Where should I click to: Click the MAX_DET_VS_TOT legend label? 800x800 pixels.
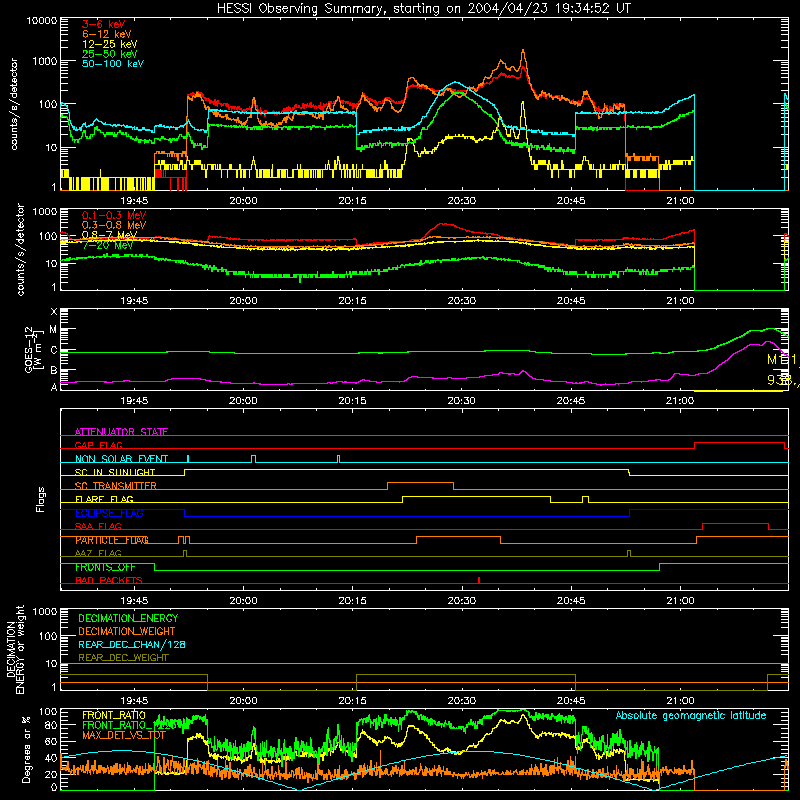pyautogui.click(x=124, y=735)
